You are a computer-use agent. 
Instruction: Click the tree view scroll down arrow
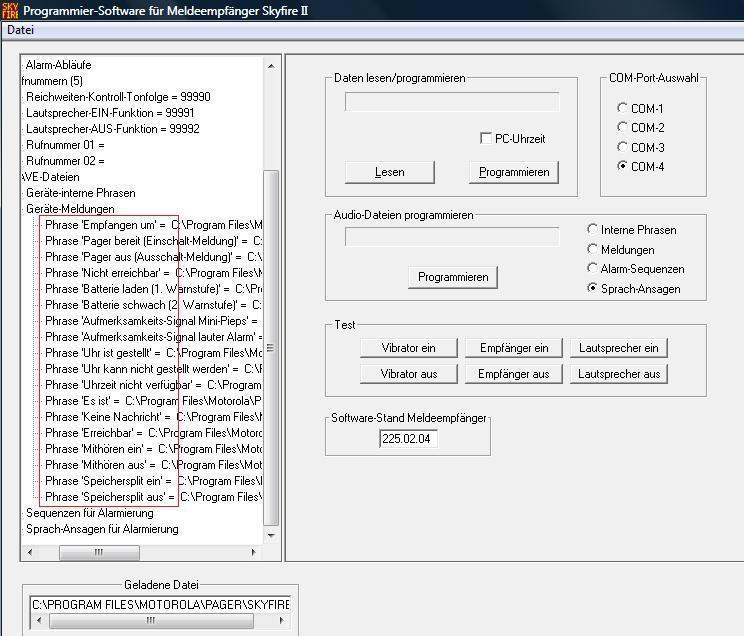click(x=271, y=535)
